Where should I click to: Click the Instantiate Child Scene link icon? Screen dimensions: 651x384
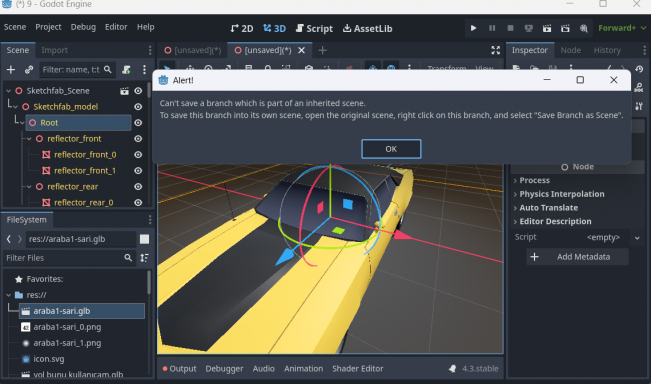[x=29, y=70]
